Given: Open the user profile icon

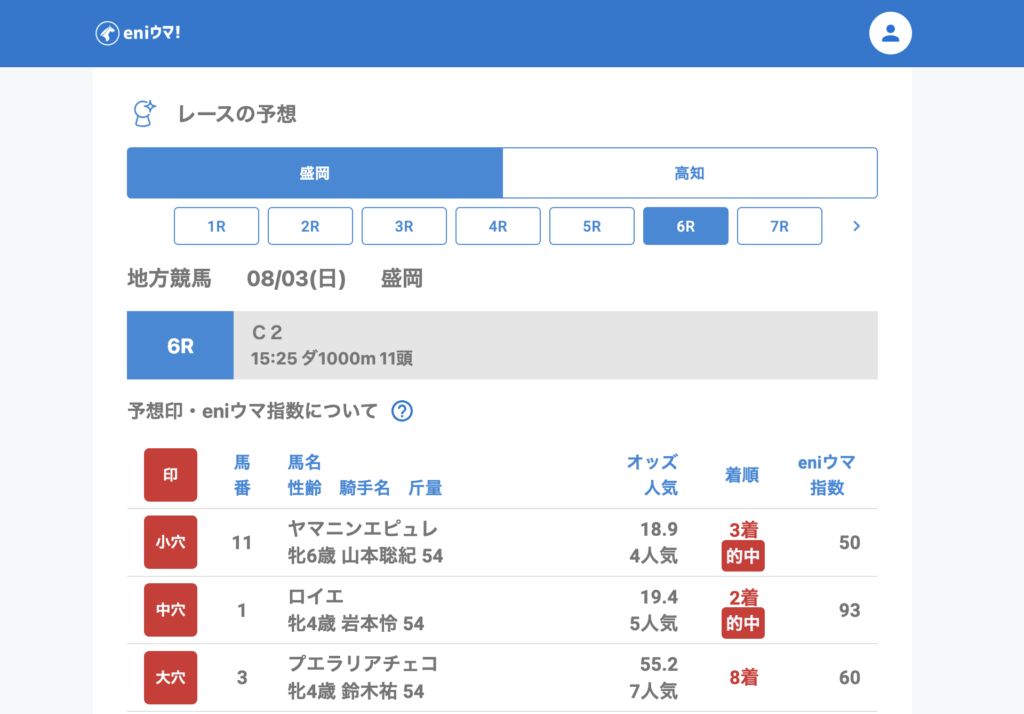Looking at the screenshot, I should click(890, 33).
